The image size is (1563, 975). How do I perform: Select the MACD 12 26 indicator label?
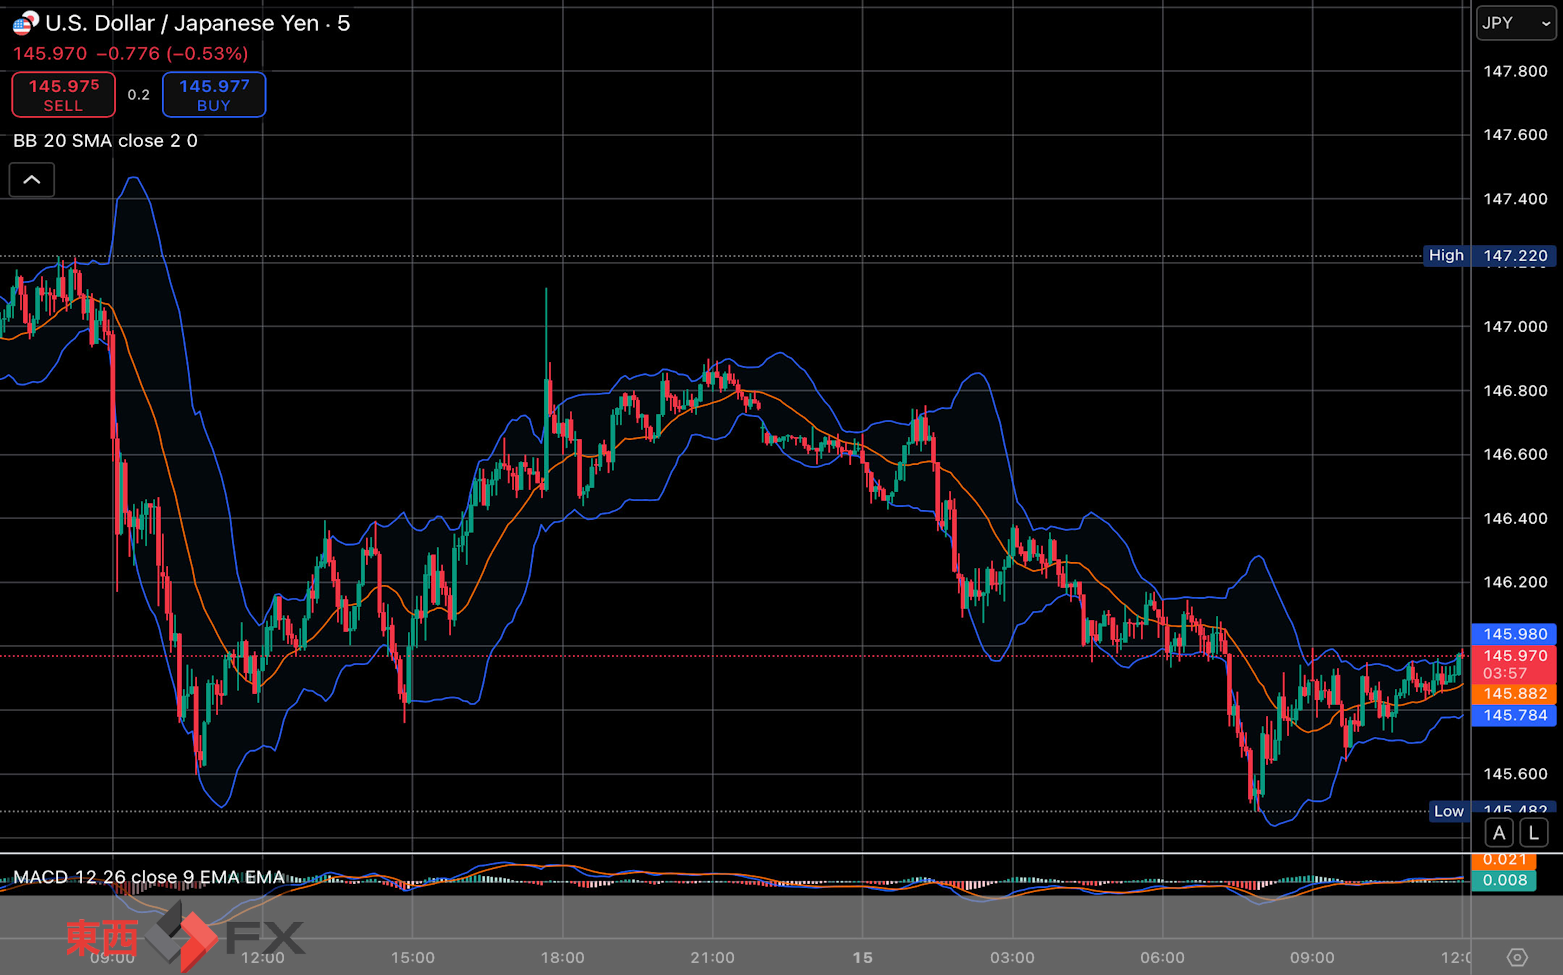click(149, 877)
